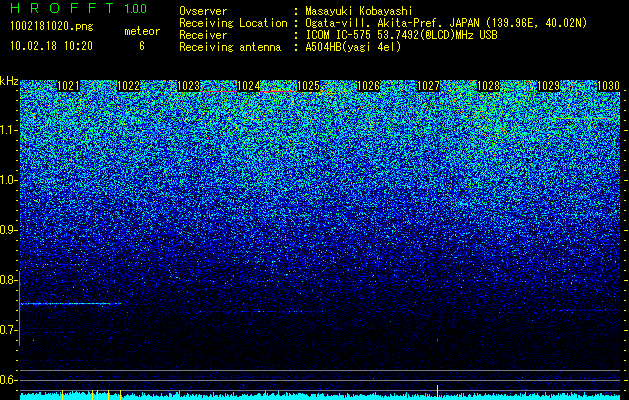The width and height of the screenshot is (629, 400).
Task: Click the 1029 time marker
Action: pyautogui.click(x=548, y=86)
